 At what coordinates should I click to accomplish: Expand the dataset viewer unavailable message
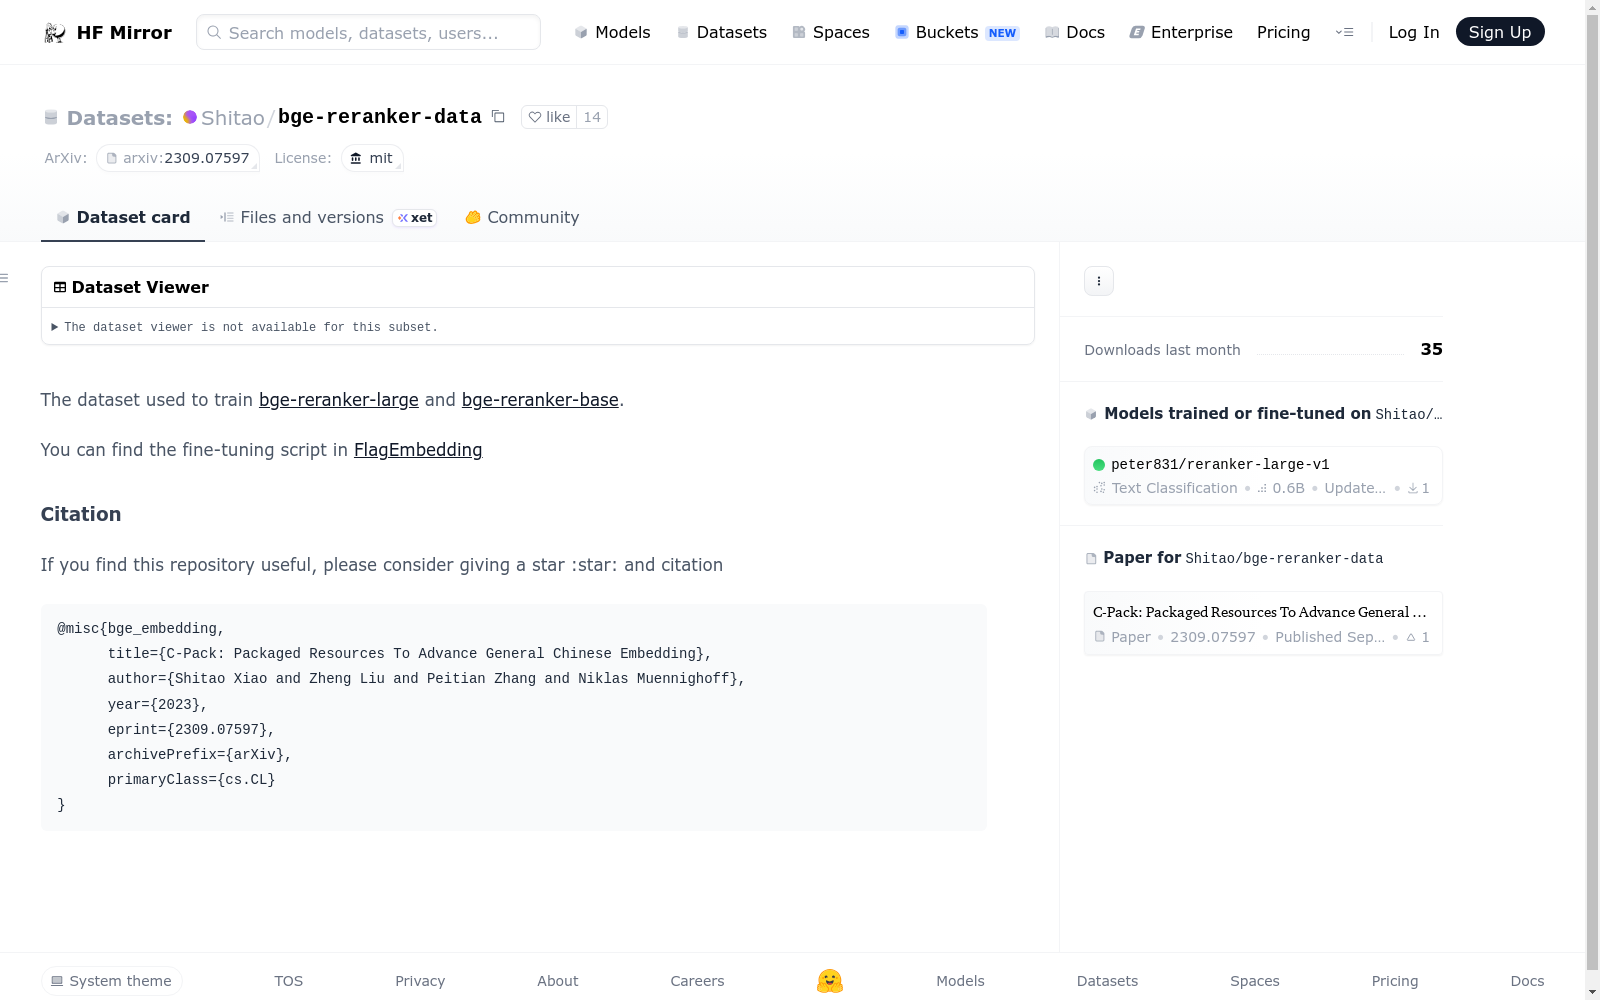(x=245, y=327)
